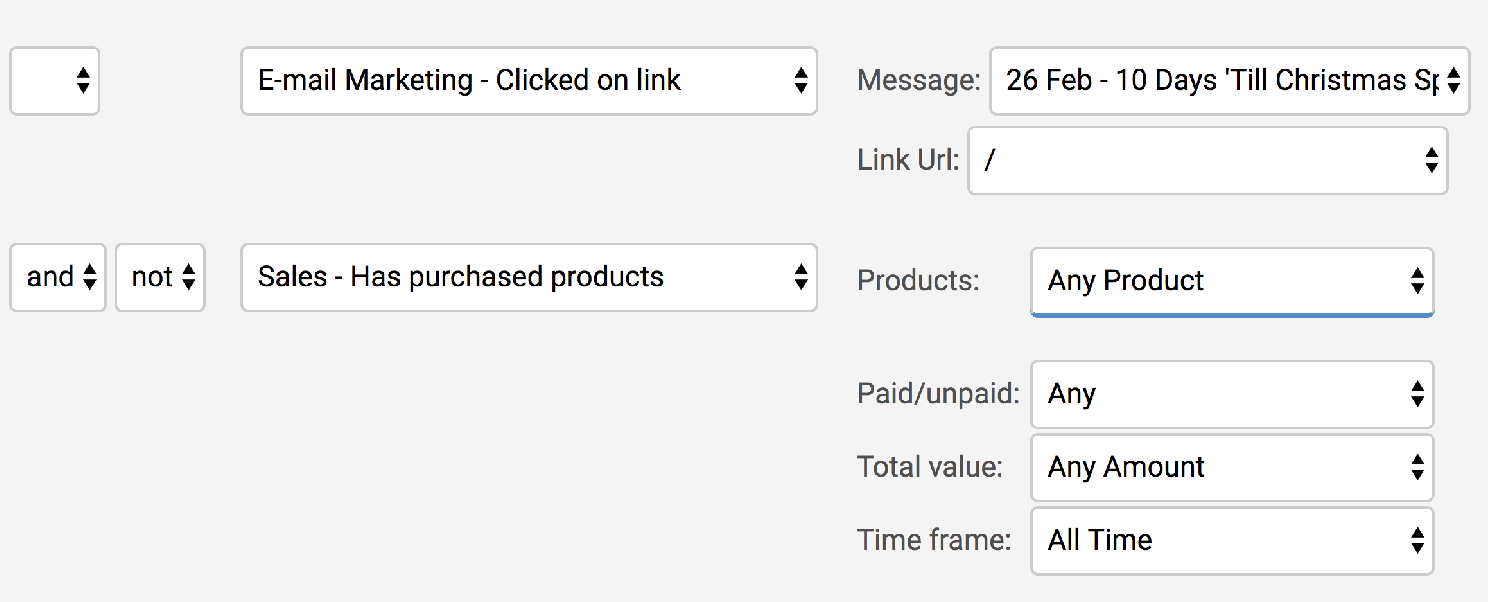Click the 'Time frame:' label
Viewport: 1488px width, 602px height.
(934, 541)
